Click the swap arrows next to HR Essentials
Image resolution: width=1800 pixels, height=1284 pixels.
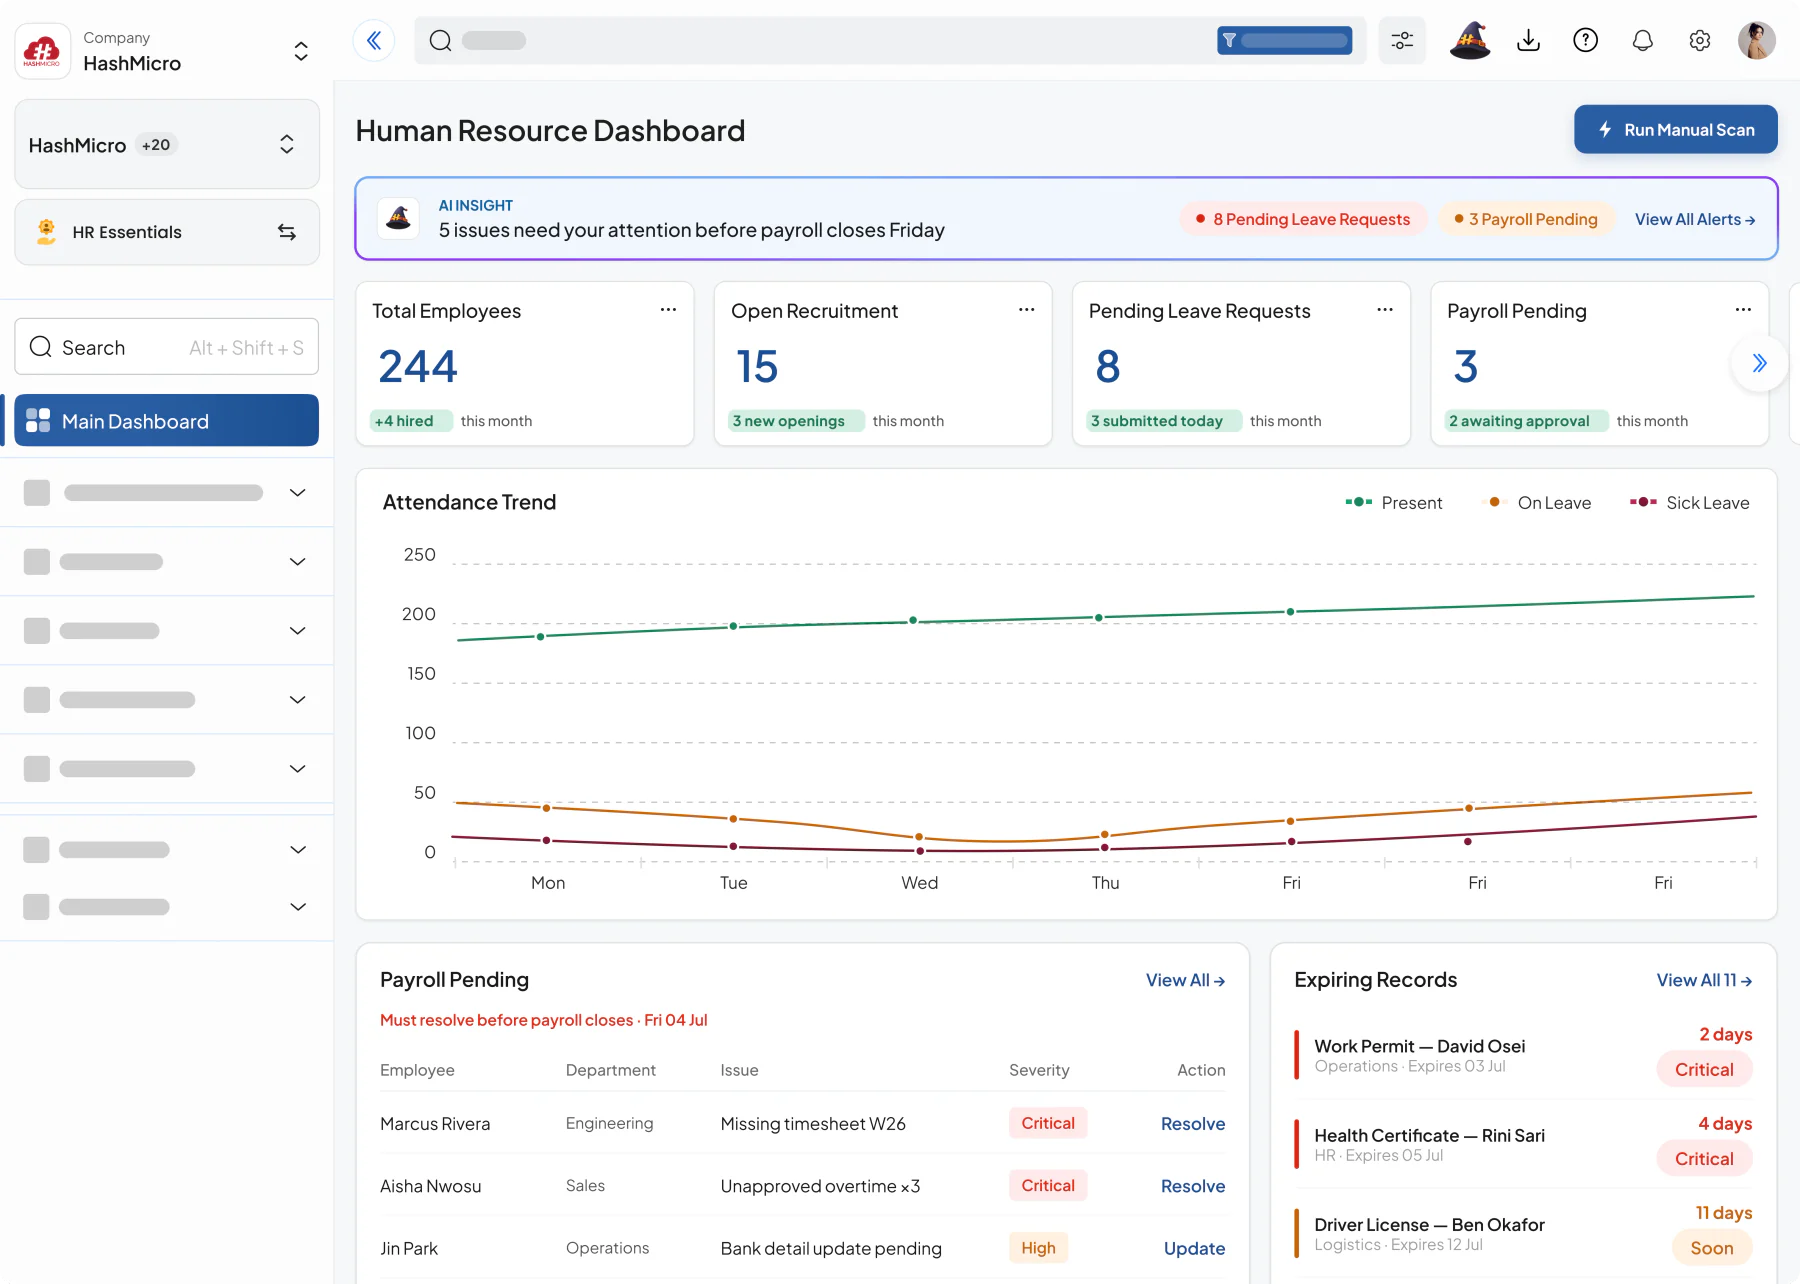click(287, 232)
